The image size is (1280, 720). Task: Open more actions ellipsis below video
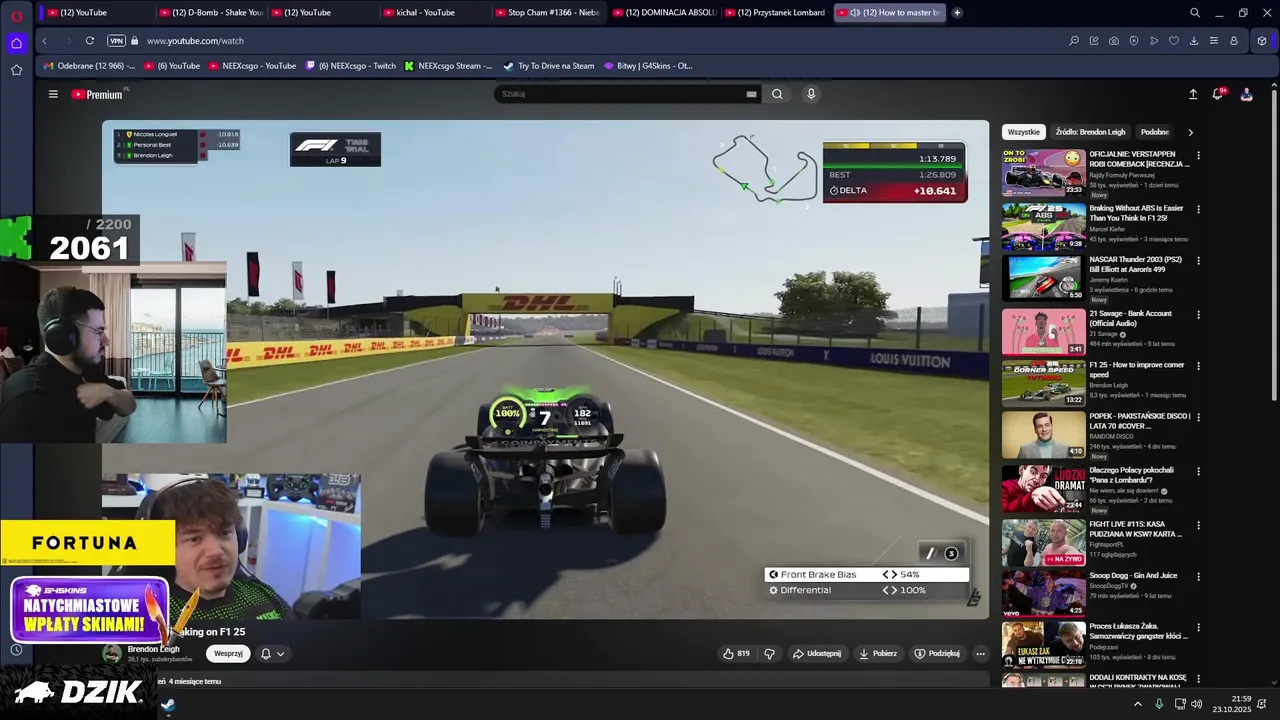point(980,653)
